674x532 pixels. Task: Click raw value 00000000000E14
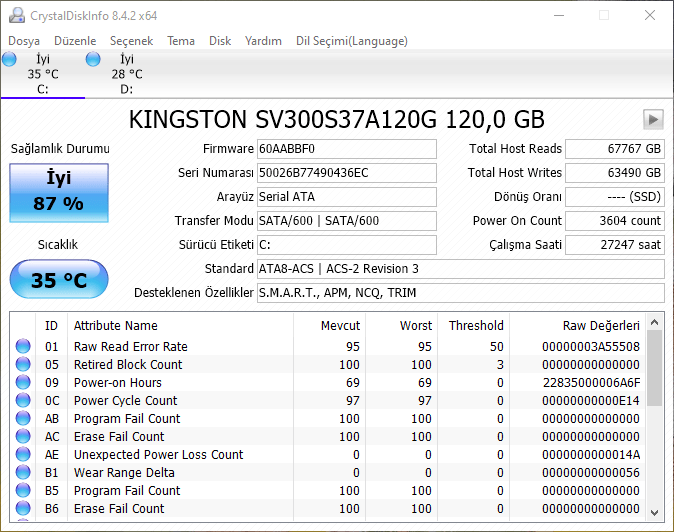[x=591, y=401]
